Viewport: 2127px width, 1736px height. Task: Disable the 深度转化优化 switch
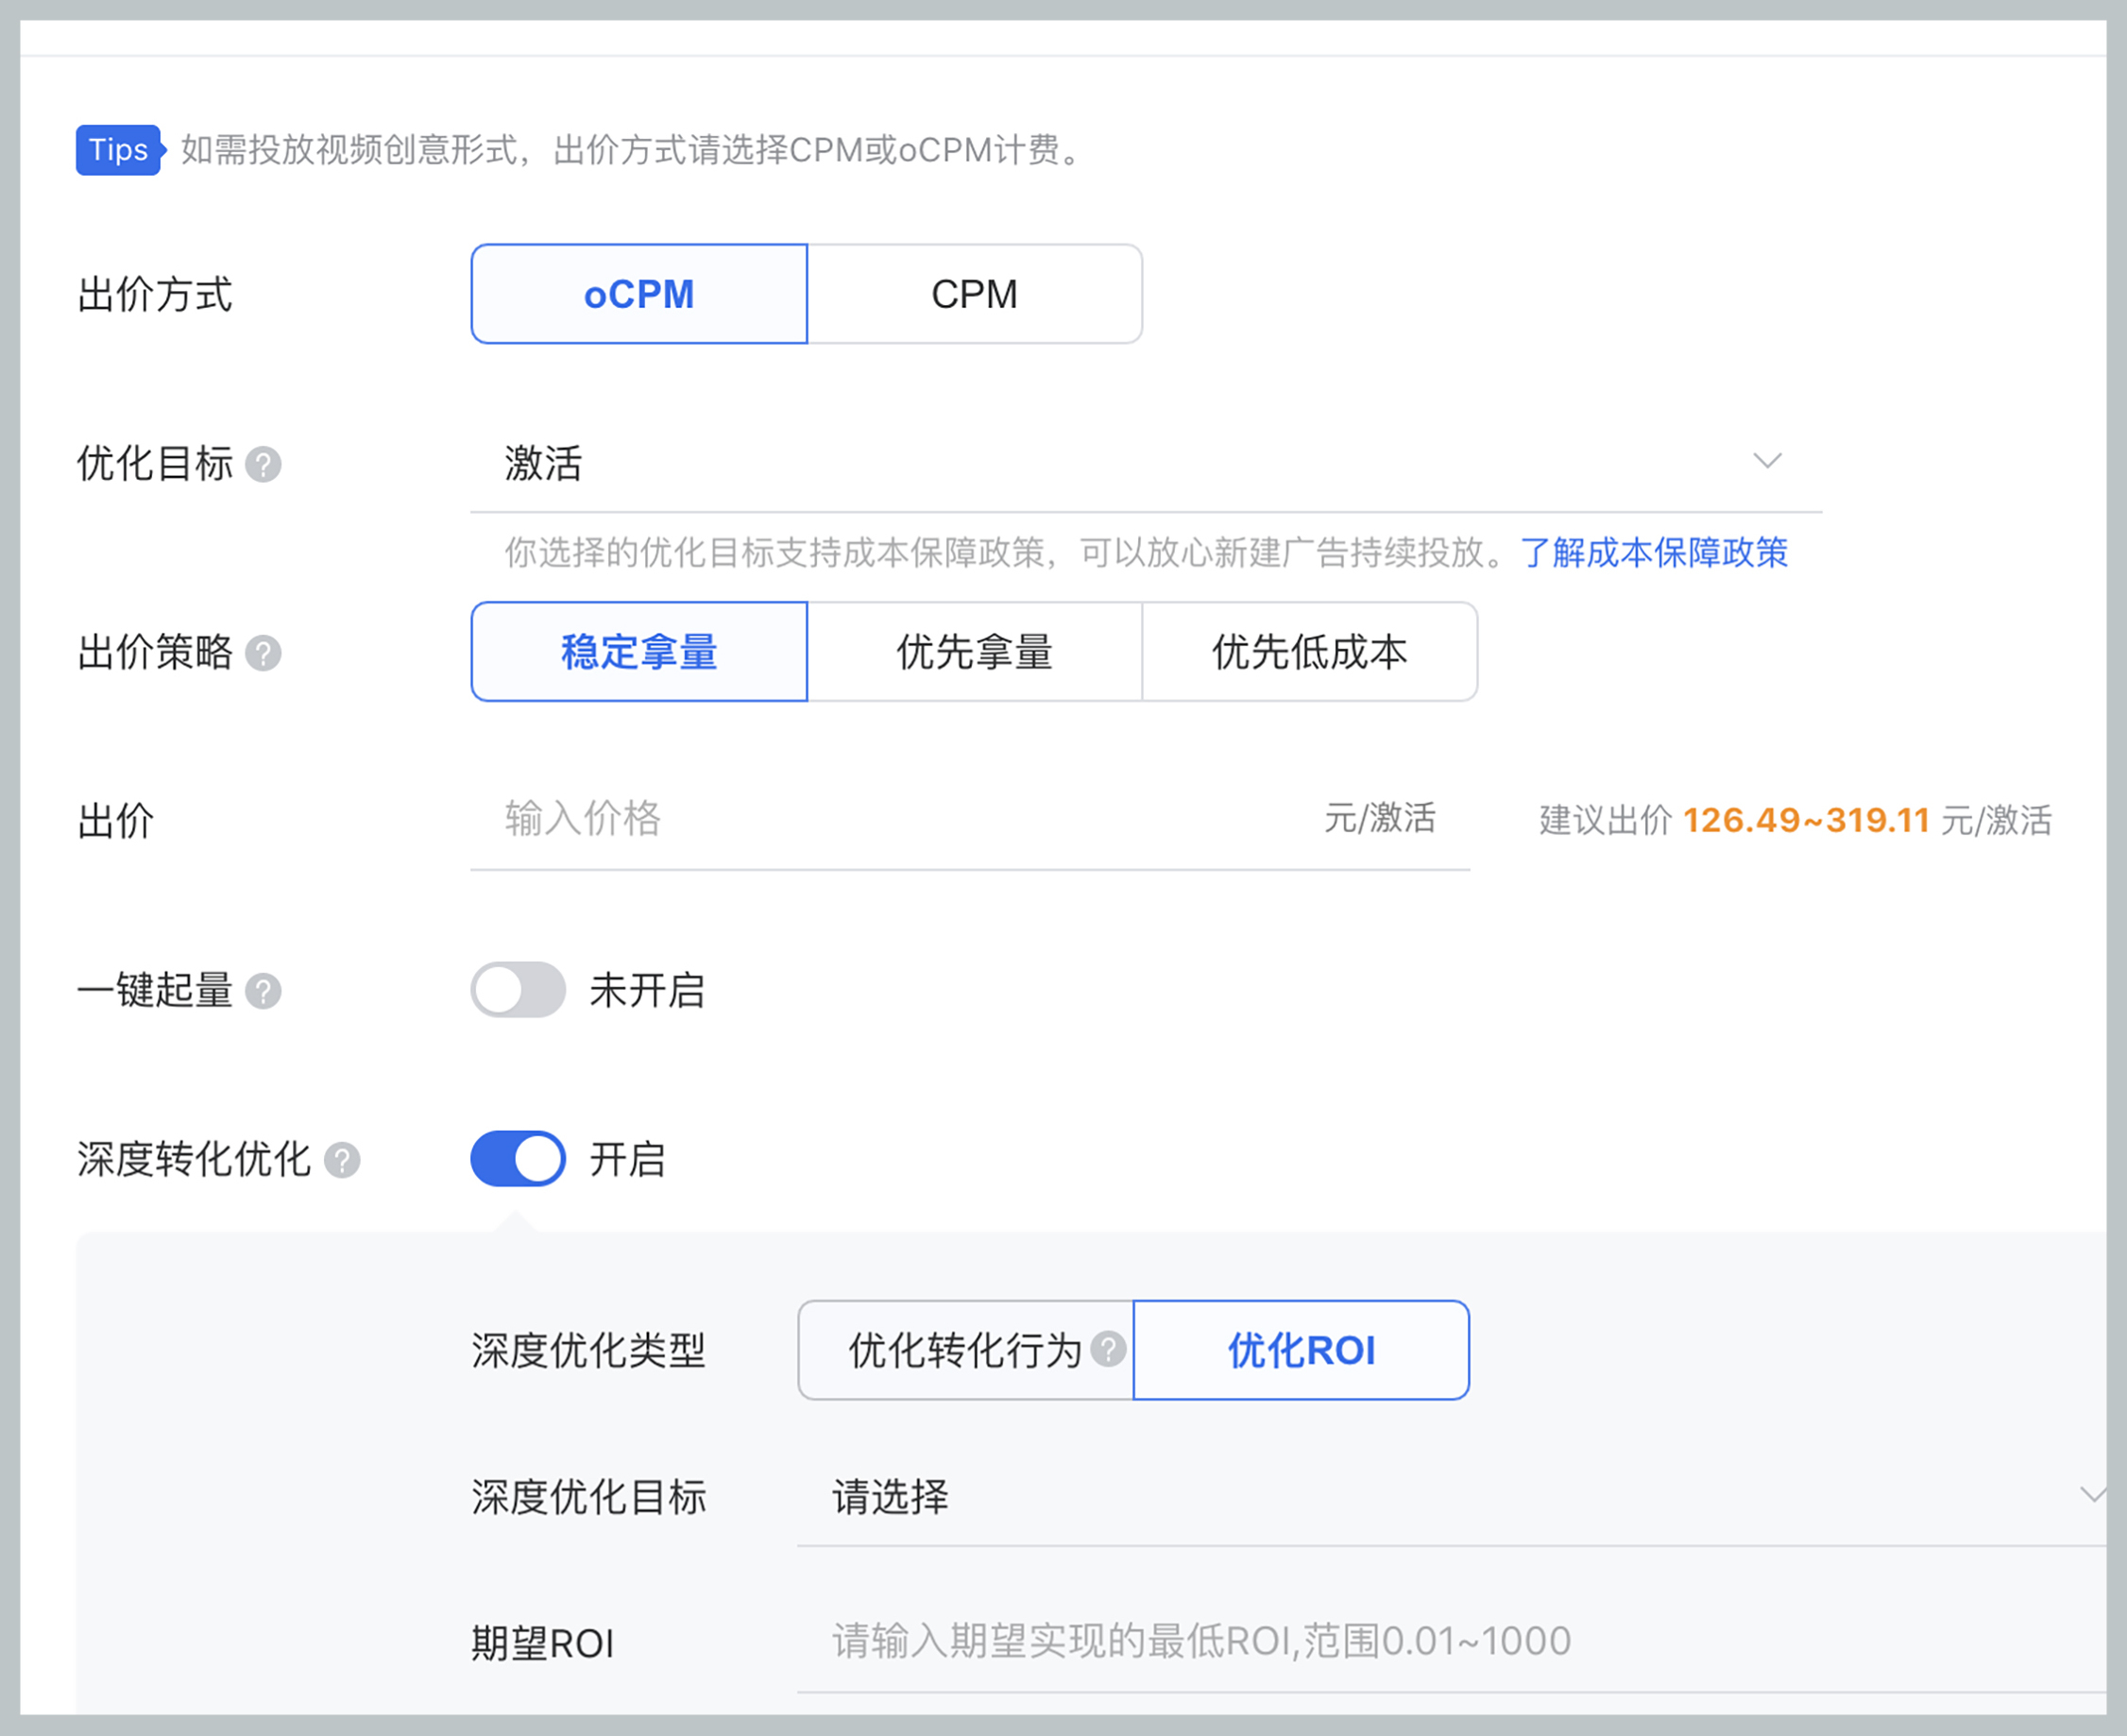click(x=517, y=1159)
